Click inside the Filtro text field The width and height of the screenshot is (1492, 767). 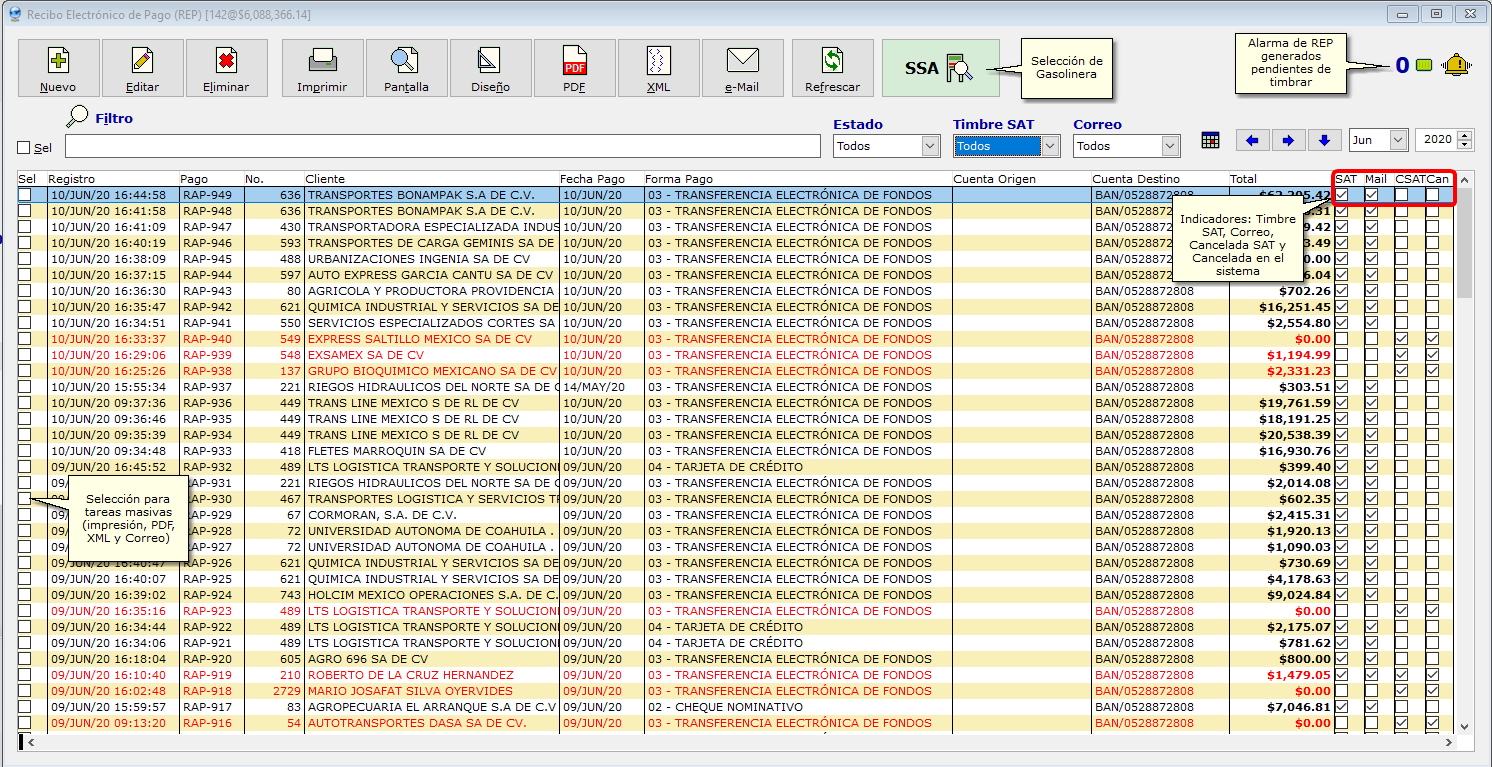coord(442,146)
